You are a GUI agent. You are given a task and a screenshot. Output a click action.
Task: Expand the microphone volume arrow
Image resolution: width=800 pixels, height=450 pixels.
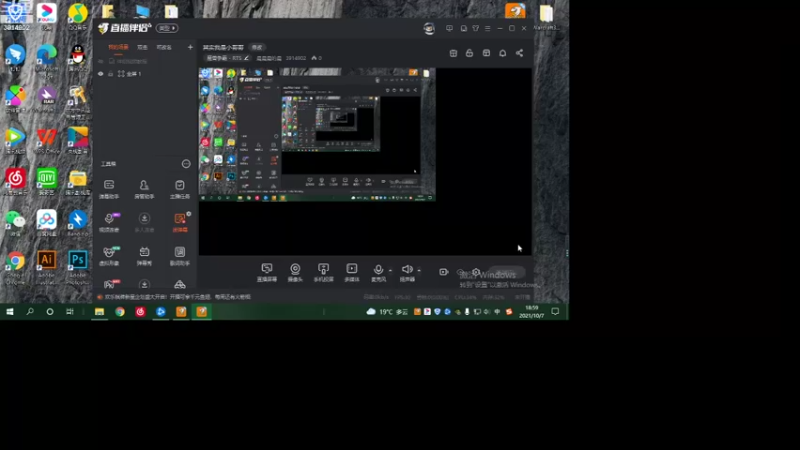click(390, 270)
